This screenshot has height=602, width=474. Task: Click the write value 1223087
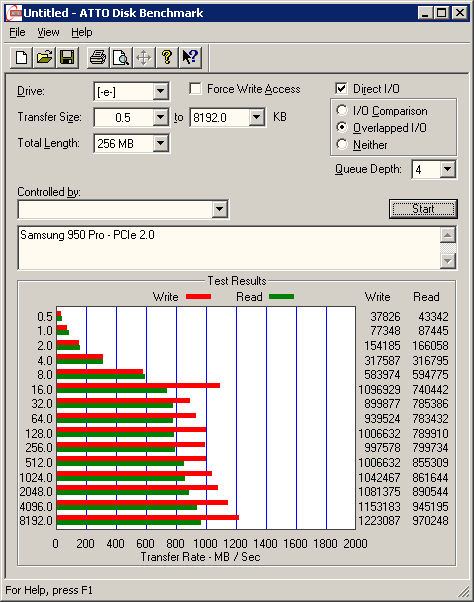(x=379, y=521)
